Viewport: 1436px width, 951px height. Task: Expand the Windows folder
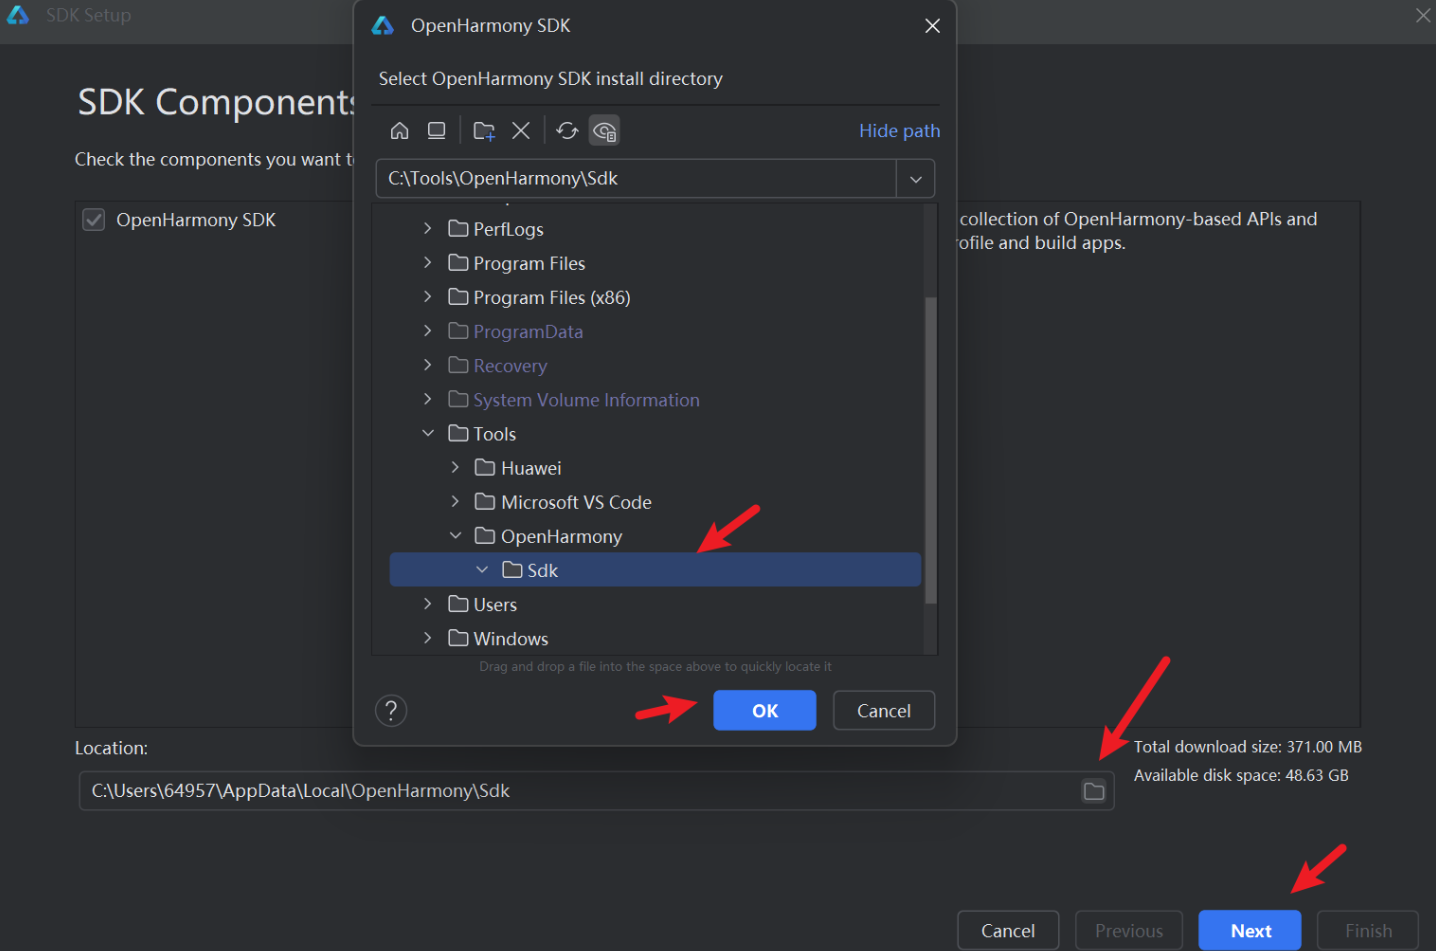click(x=428, y=638)
